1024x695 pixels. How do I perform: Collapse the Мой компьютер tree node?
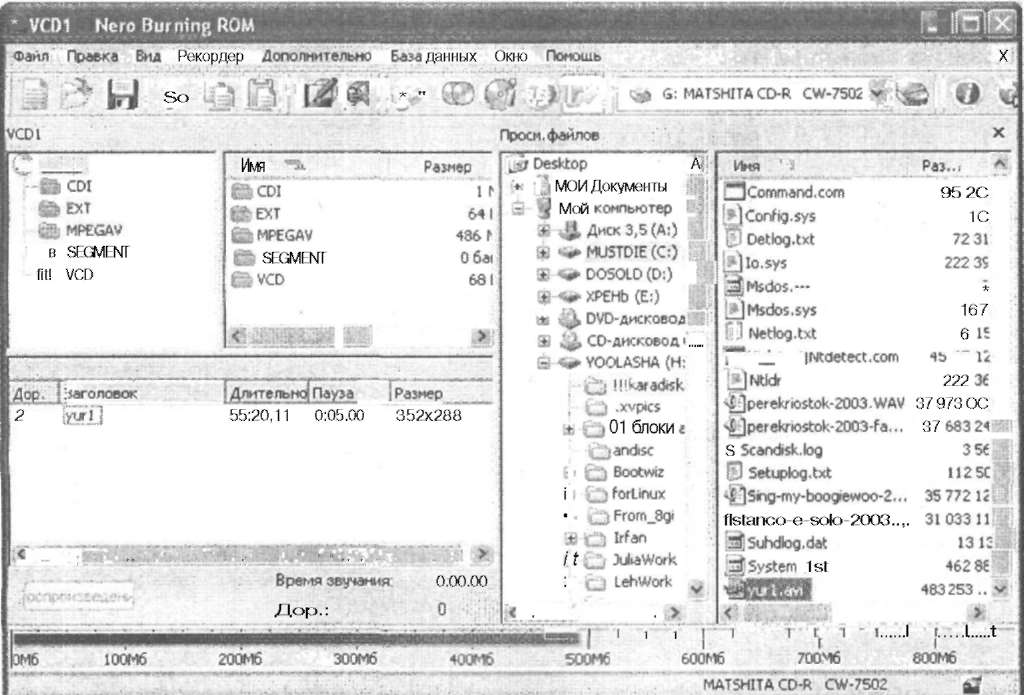(520, 209)
